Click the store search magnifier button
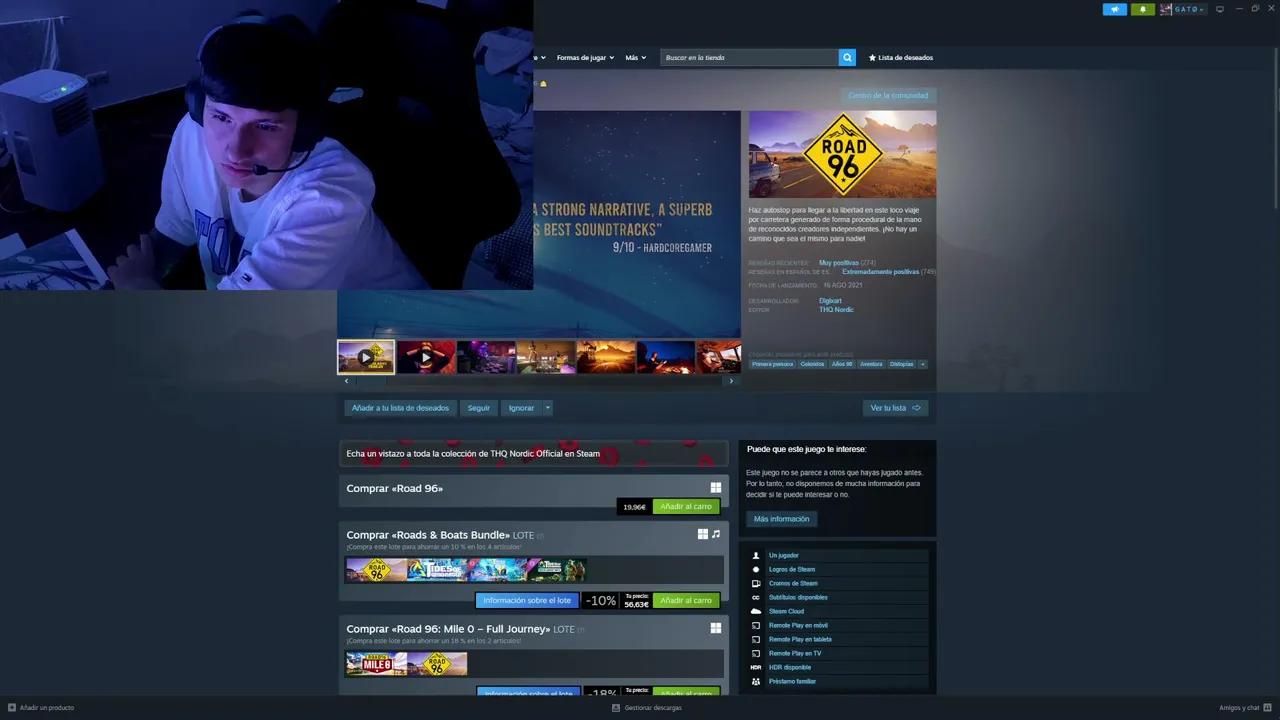 click(847, 58)
